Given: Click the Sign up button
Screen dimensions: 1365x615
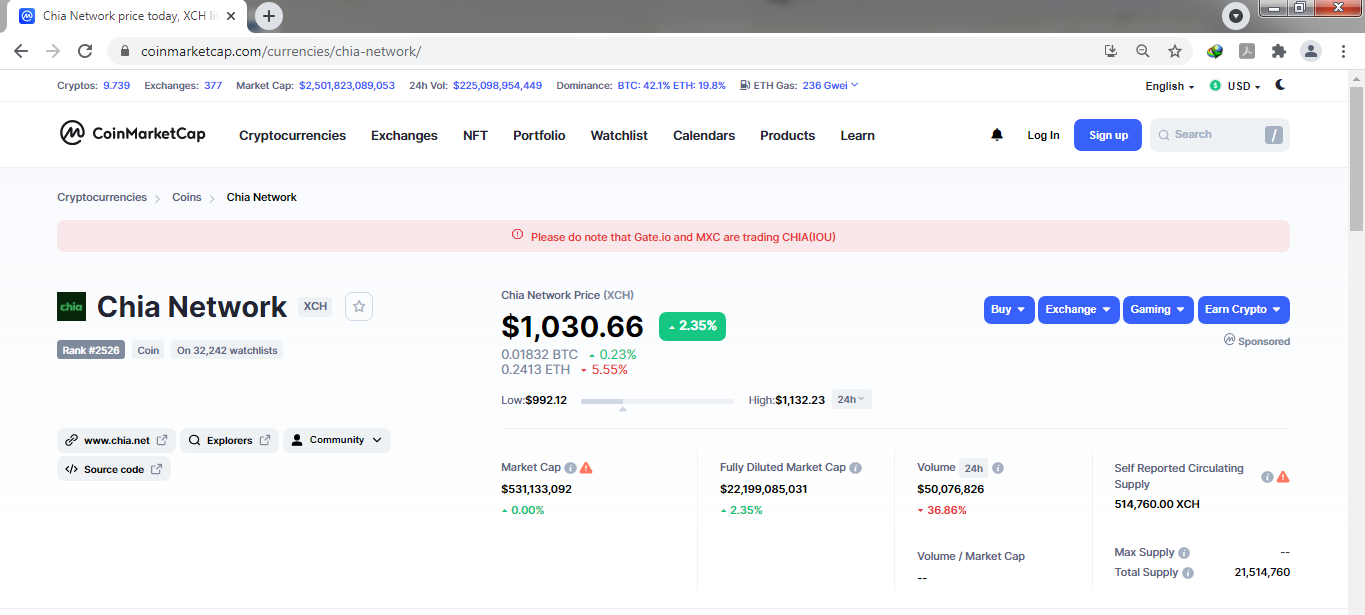Looking at the screenshot, I should coord(1108,135).
